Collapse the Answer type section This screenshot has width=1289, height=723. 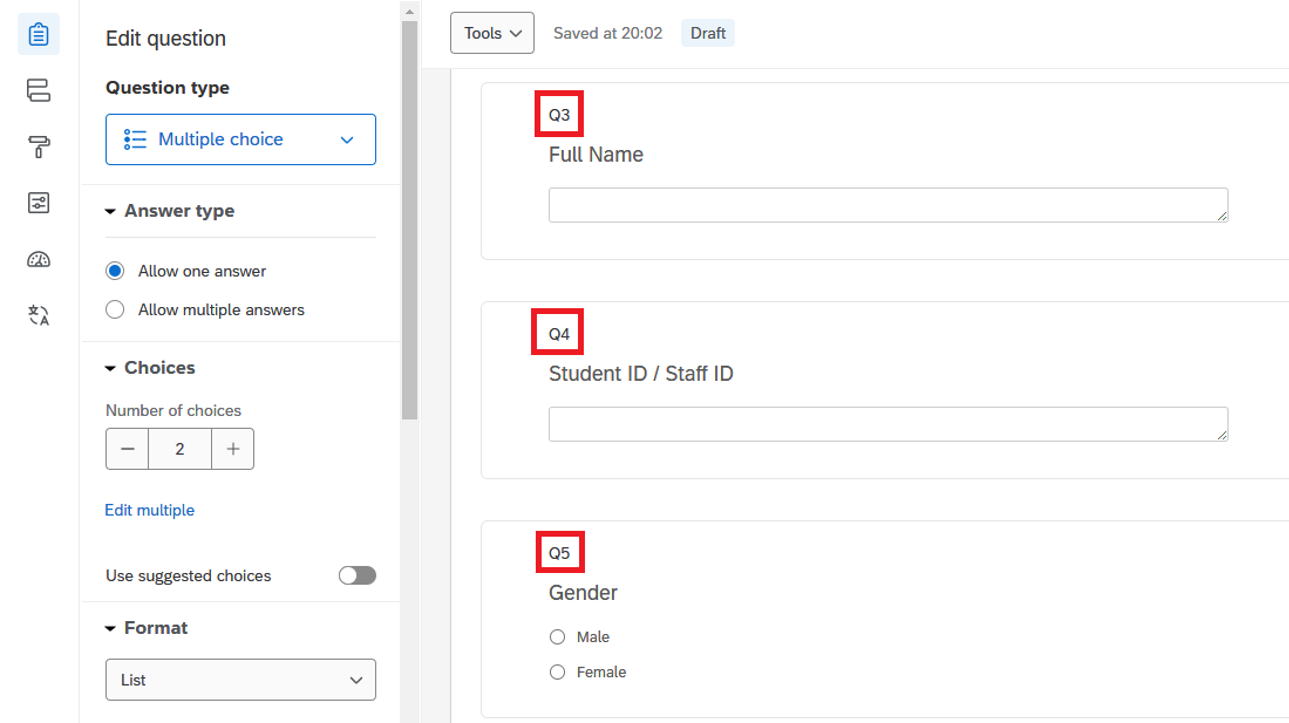coord(110,212)
